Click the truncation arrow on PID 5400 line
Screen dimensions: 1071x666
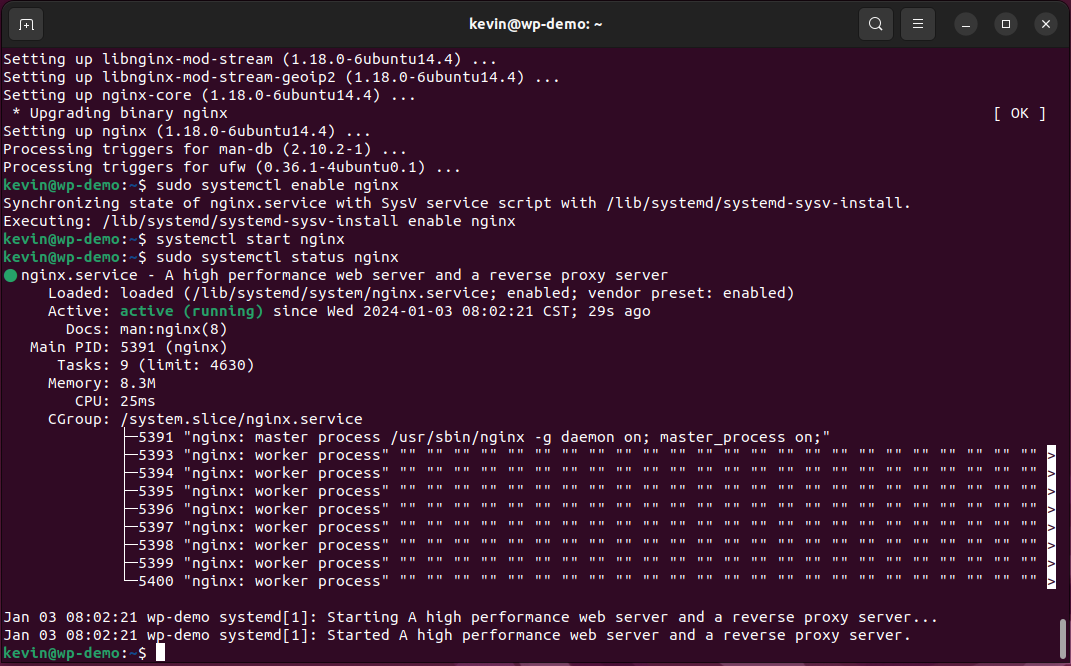1051,581
